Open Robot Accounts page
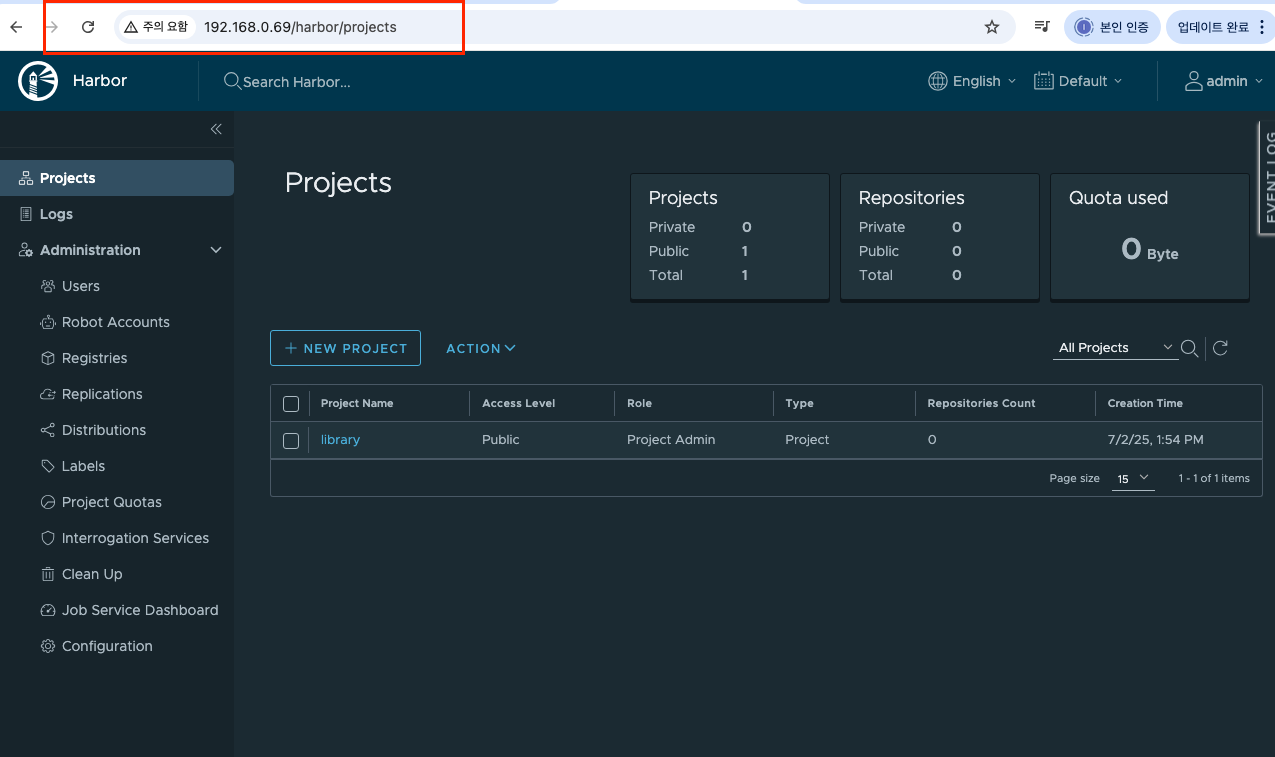The height and width of the screenshot is (757, 1275). tap(105, 322)
